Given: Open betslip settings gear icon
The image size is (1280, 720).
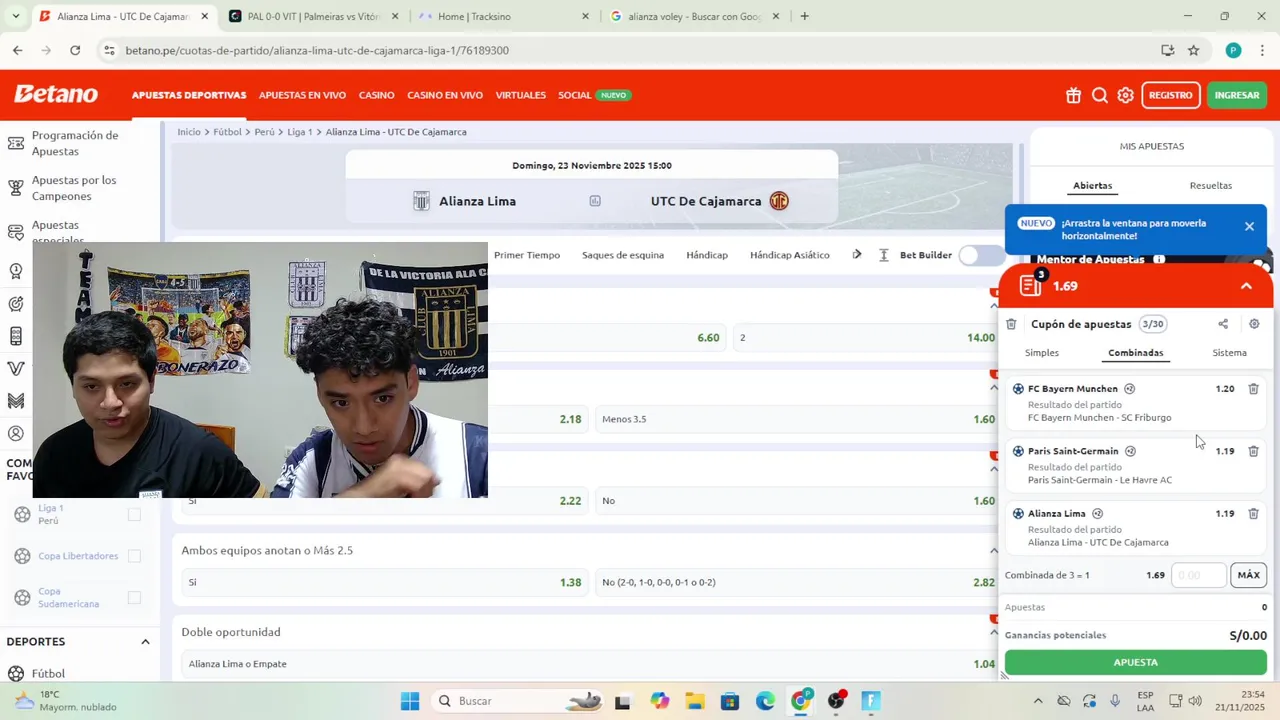Looking at the screenshot, I should click(x=1254, y=324).
